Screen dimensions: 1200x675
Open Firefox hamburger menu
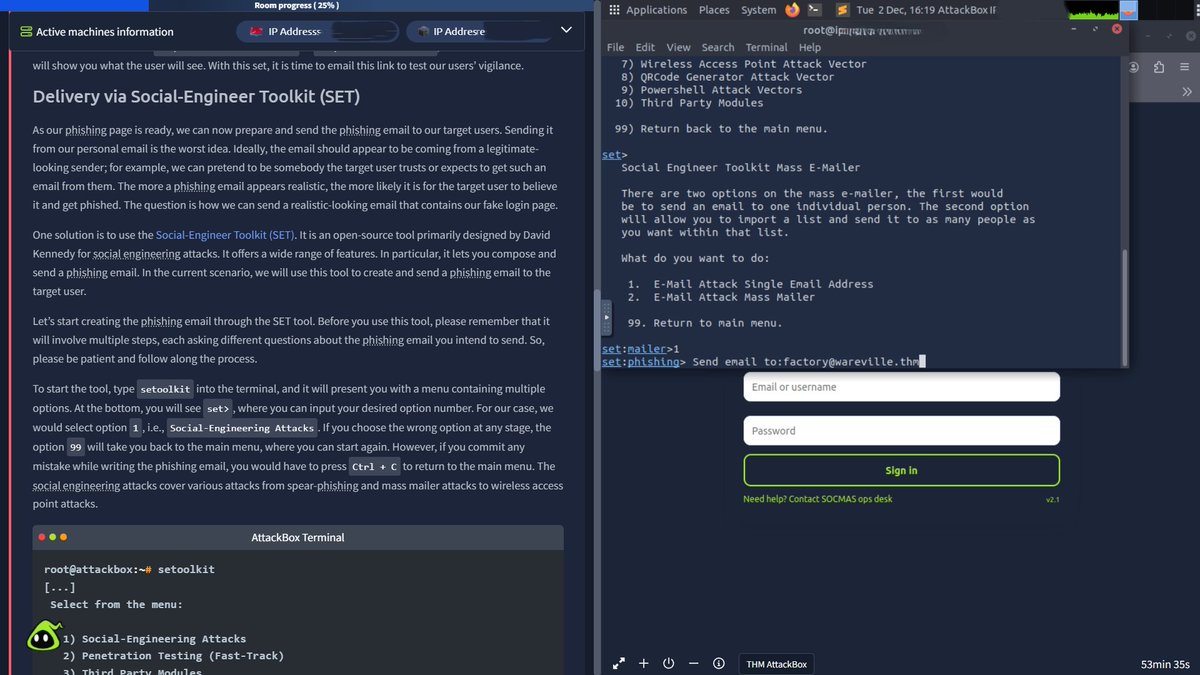click(x=1184, y=68)
